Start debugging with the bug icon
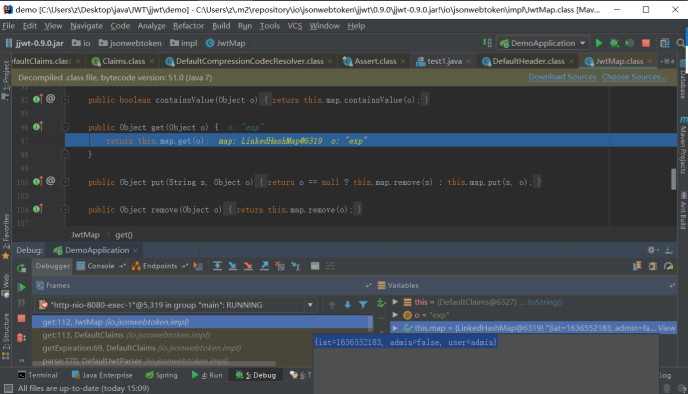Image resolution: width=688 pixels, height=394 pixels. tap(614, 43)
